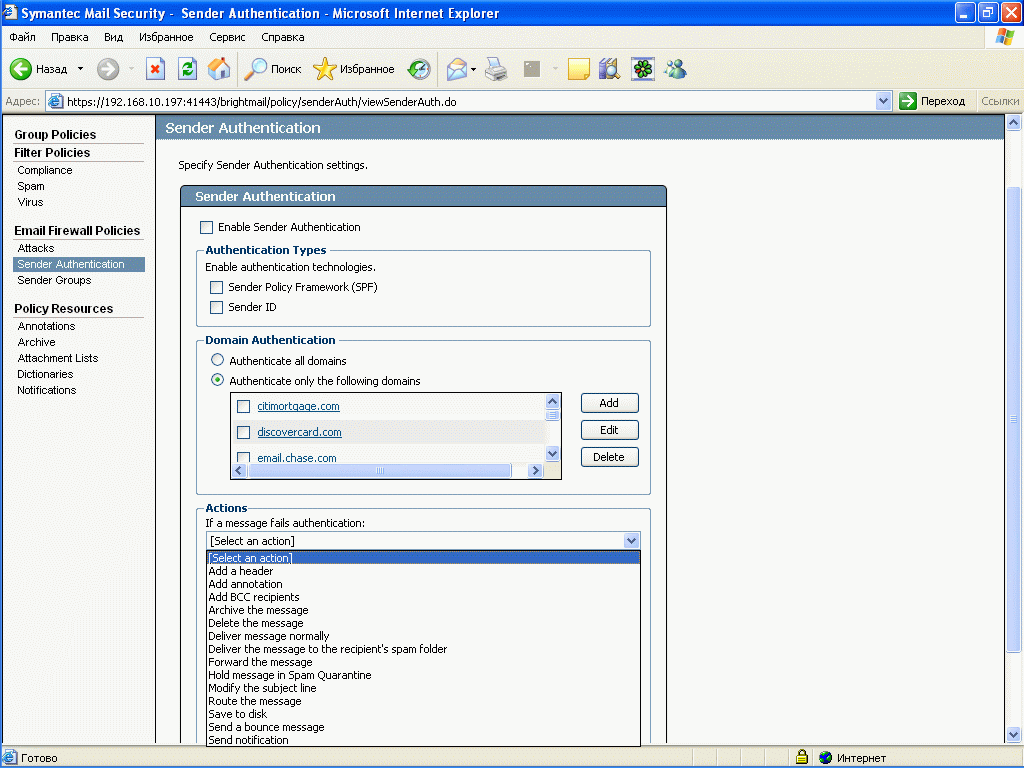
Task: Click the Mail envelope icon
Action: click(456, 69)
